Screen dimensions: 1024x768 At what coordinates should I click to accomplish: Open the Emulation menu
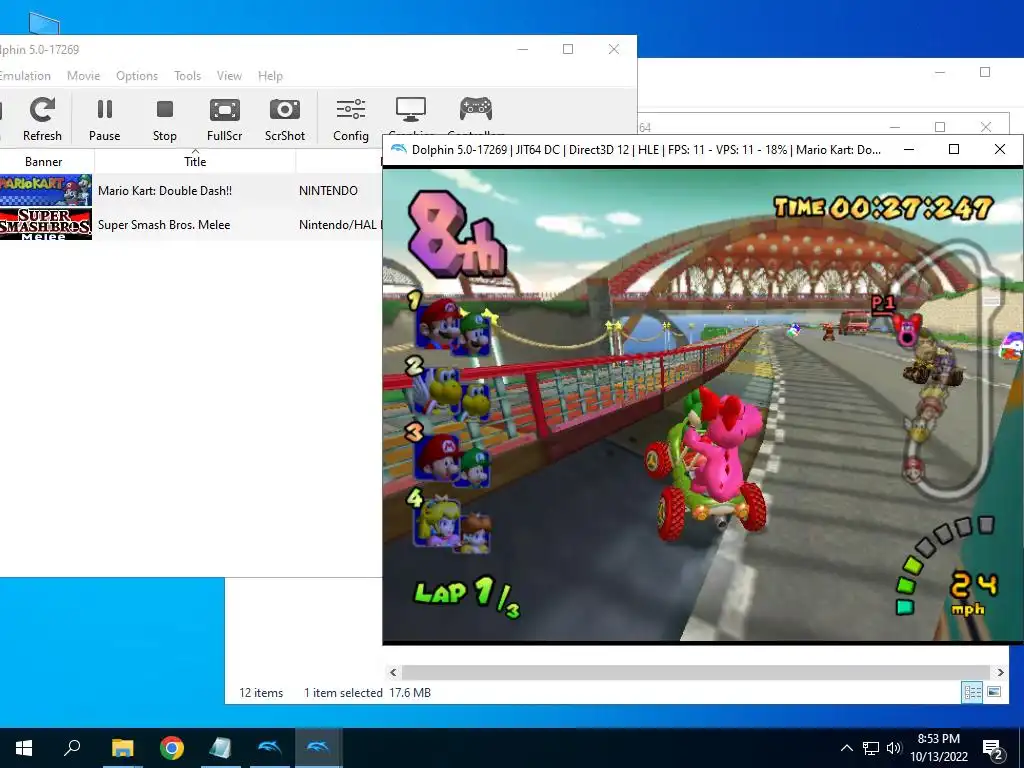[x=25, y=76]
